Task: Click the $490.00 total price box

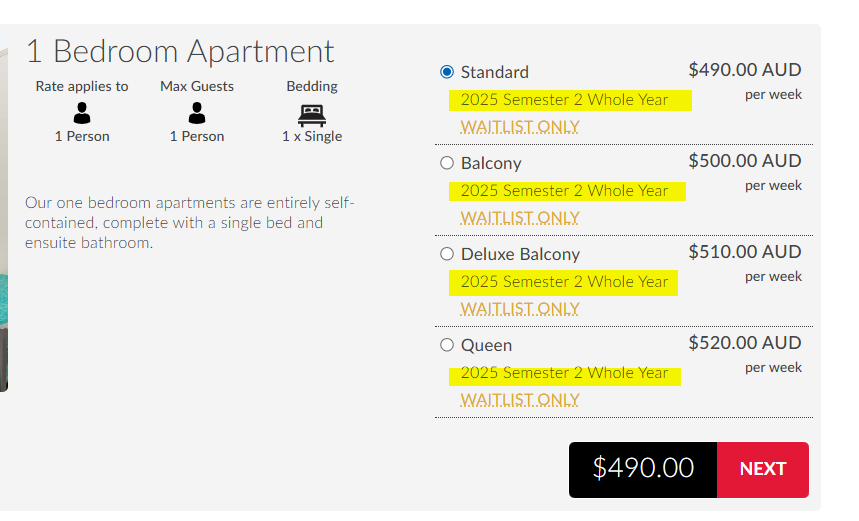Action: click(643, 469)
